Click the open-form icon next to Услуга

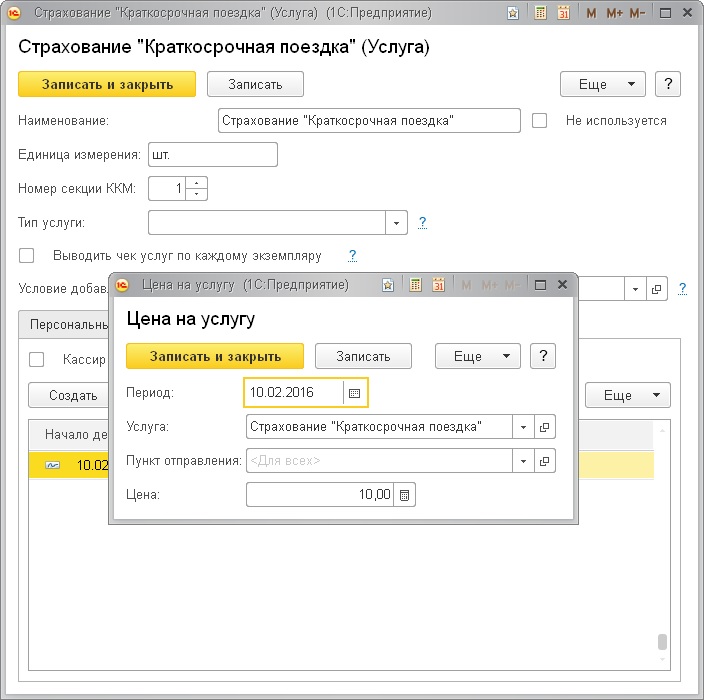[x=545, y=427]
